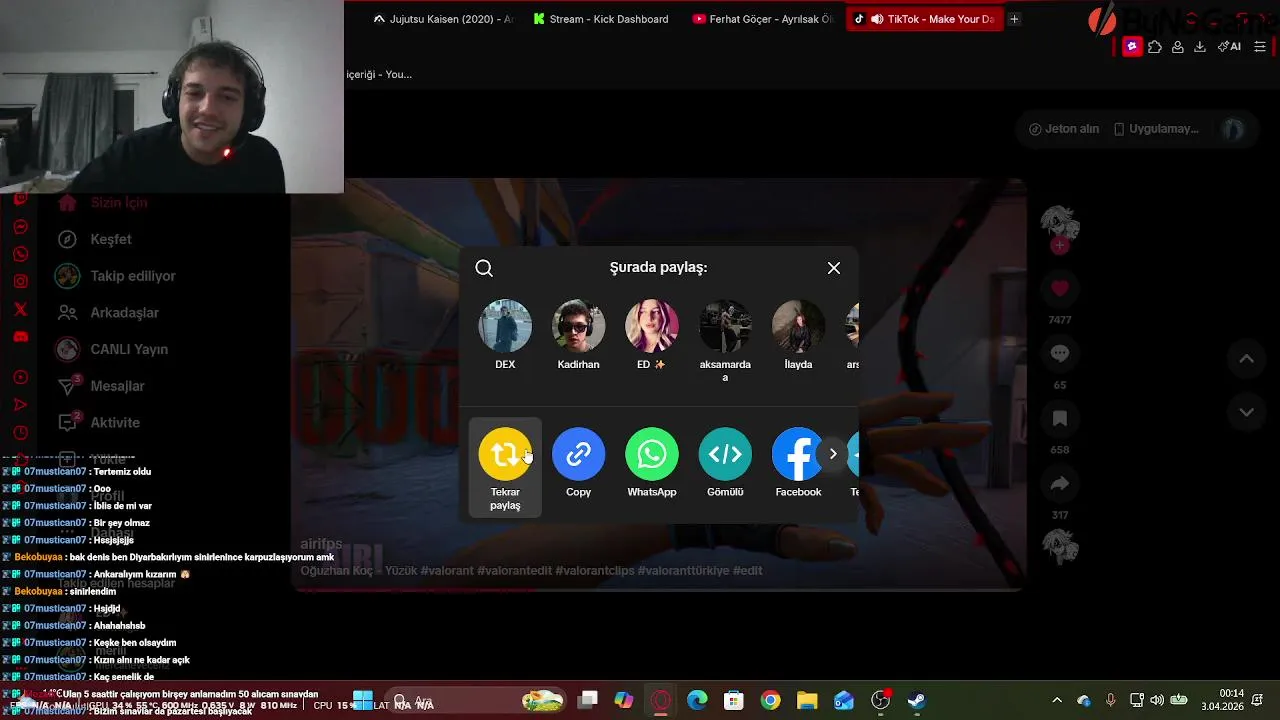Screen dimensions: 1280x720
Task: Open the Gömülü embed option
Action: (725, 454)
